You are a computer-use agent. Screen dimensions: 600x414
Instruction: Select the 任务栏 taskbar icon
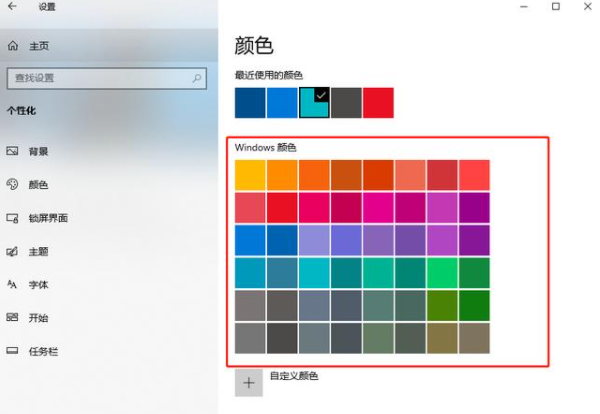click(x=13, y=351)
